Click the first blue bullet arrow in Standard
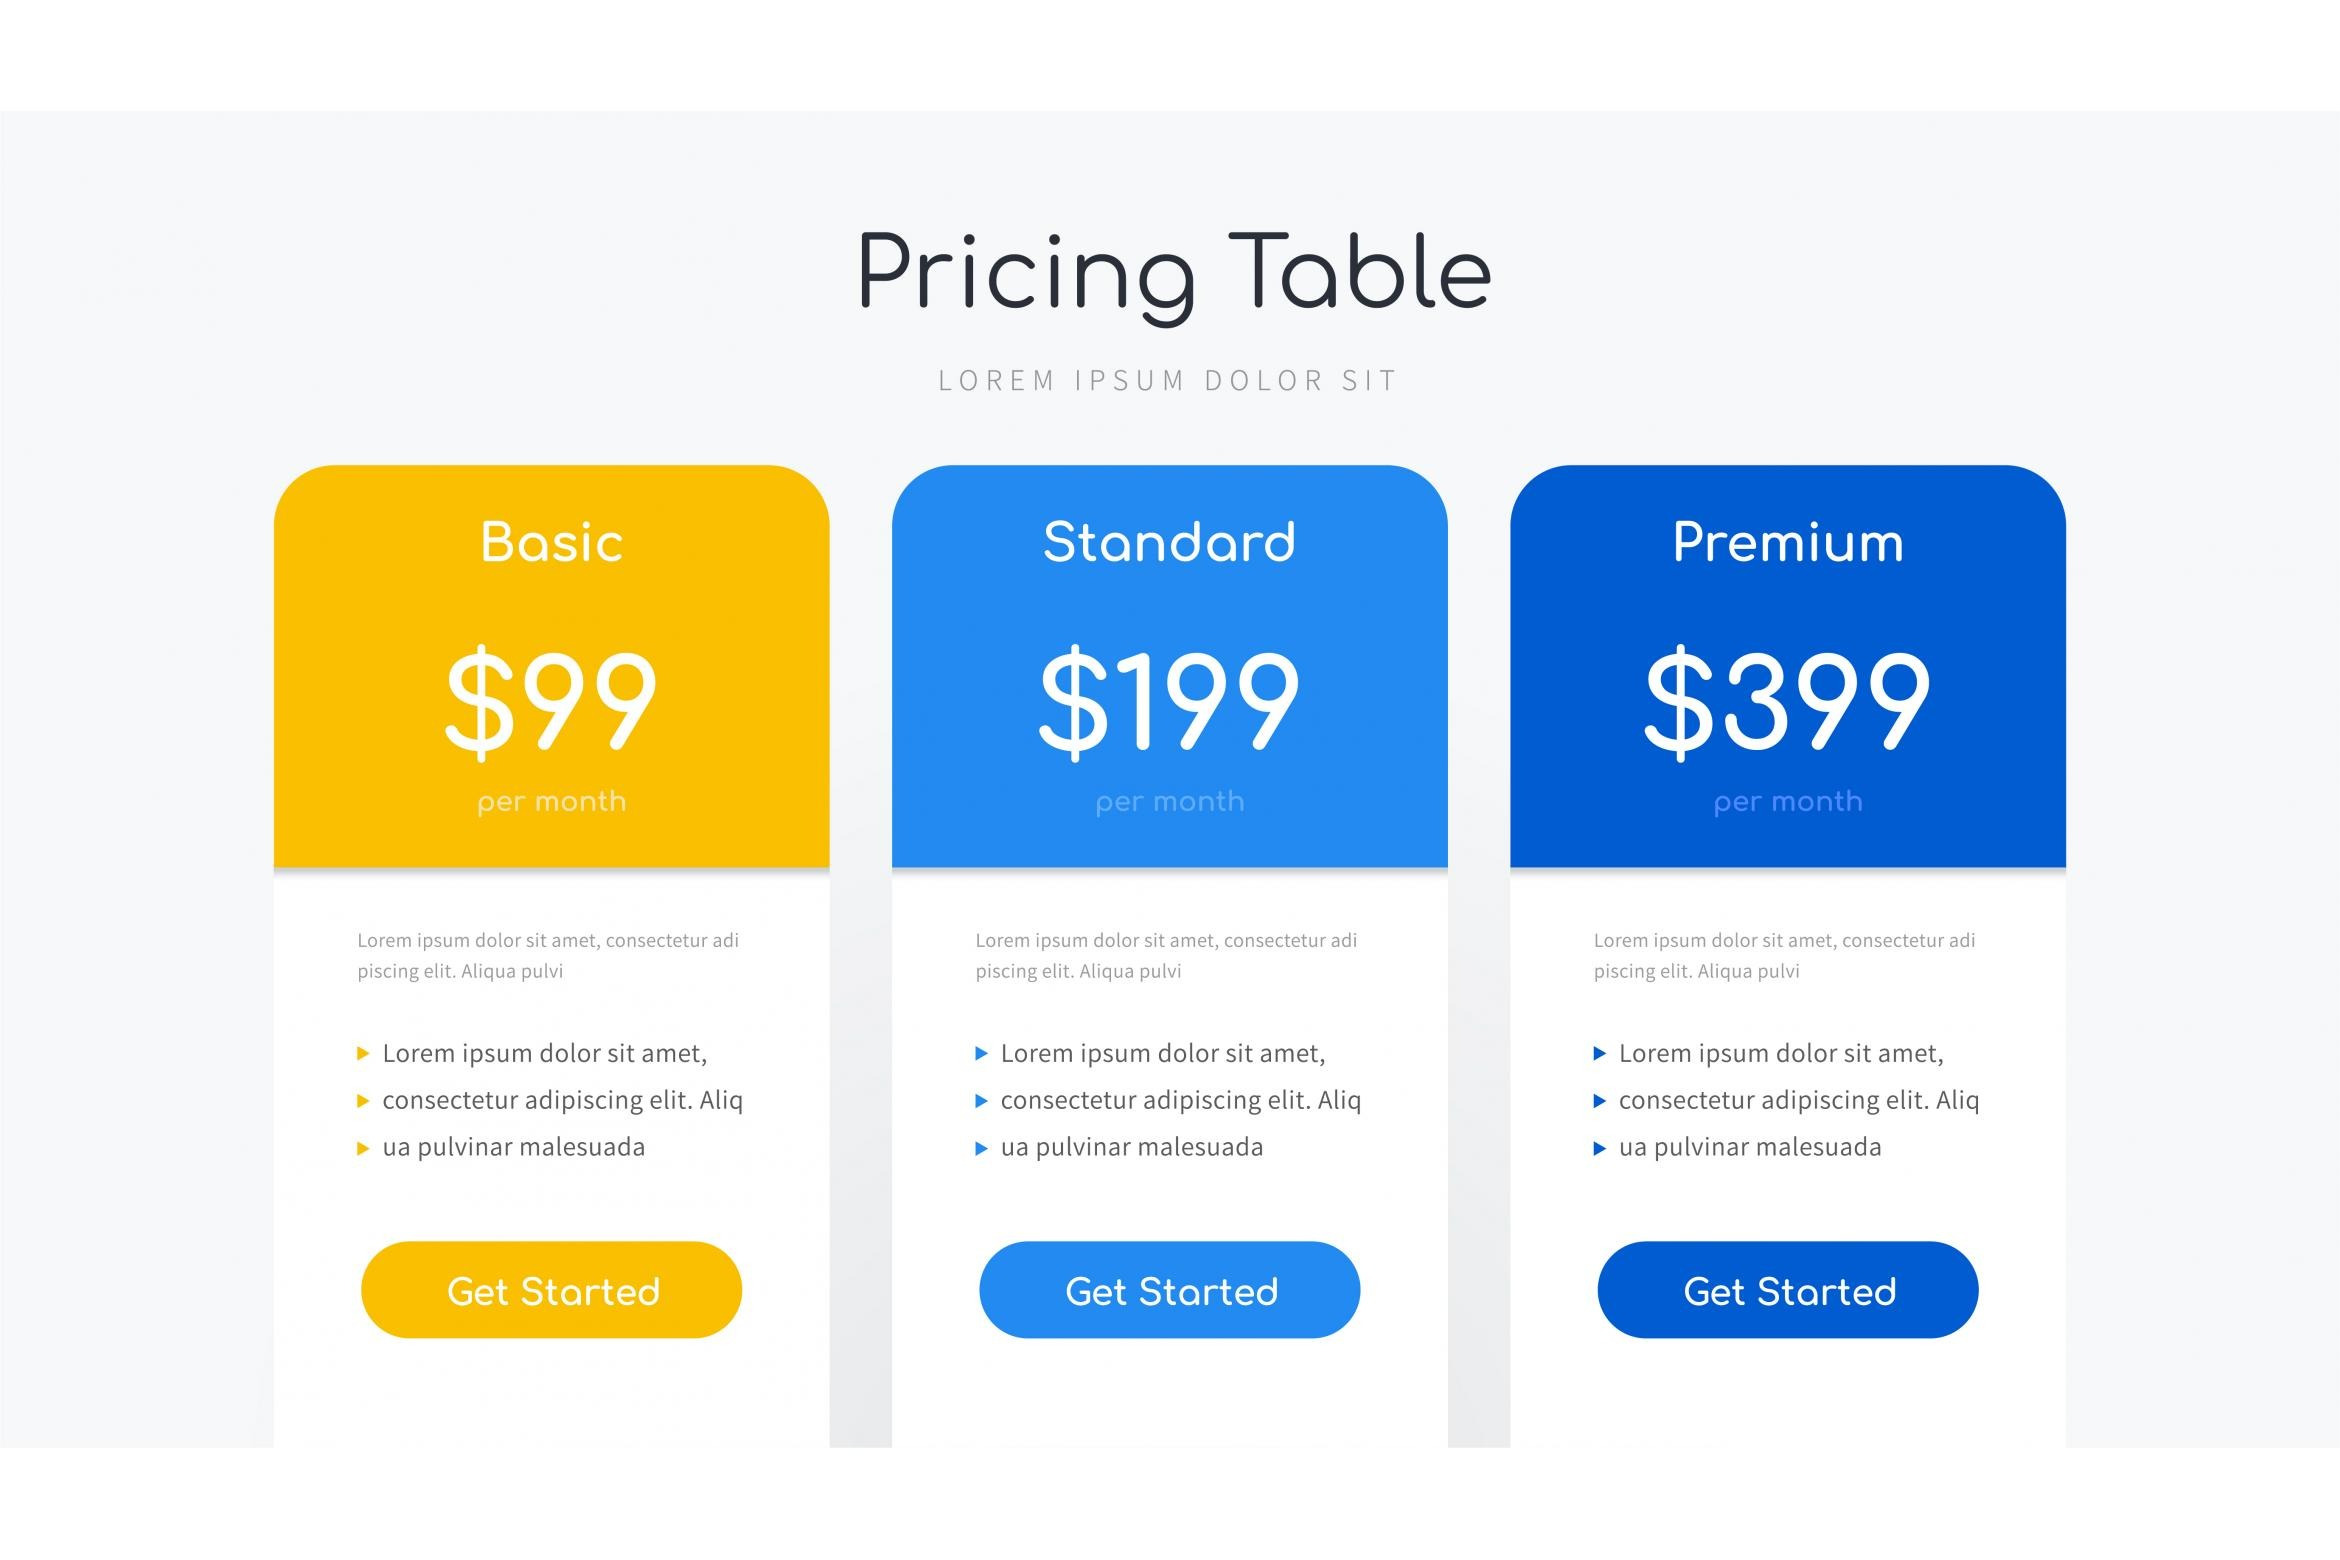This screenshot has height=1560, width=2340. tap(981, 1053)
